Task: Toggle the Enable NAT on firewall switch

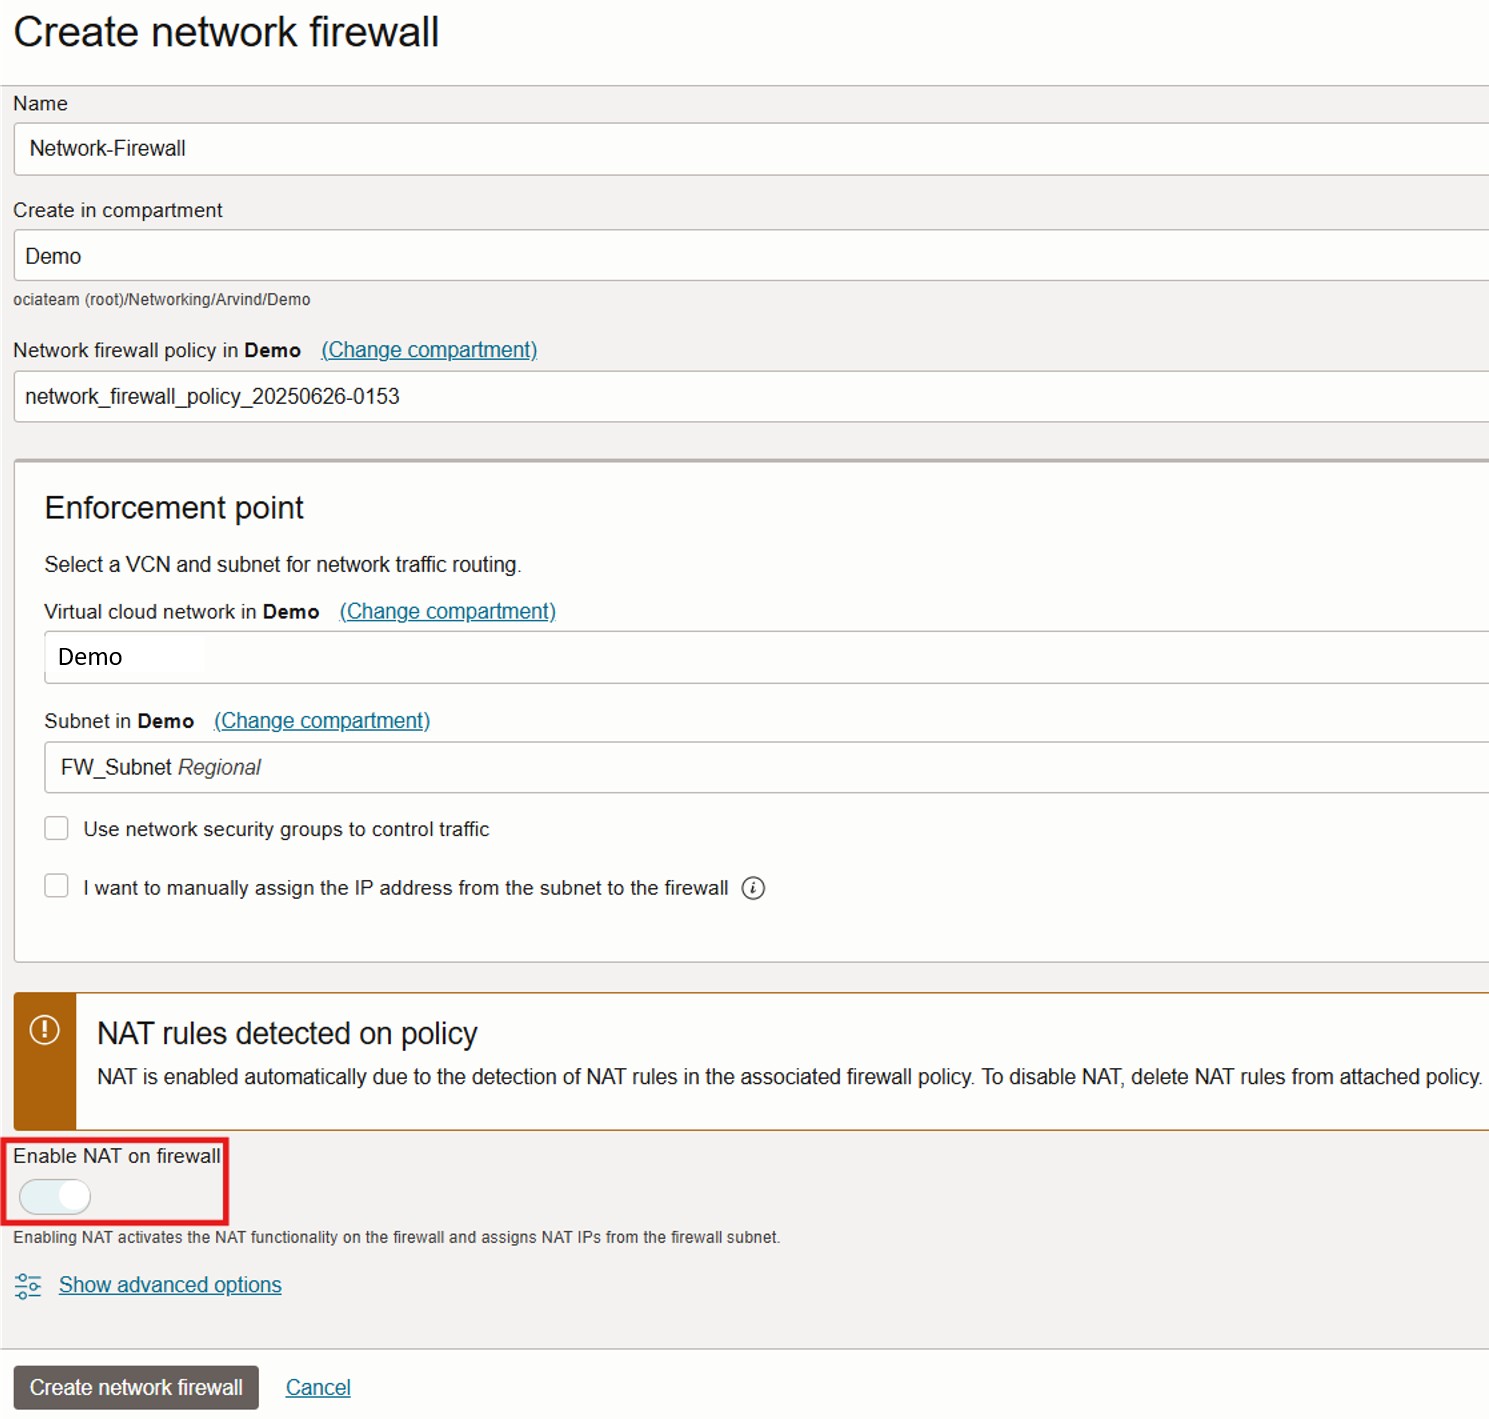Action: pos(55,1196)
